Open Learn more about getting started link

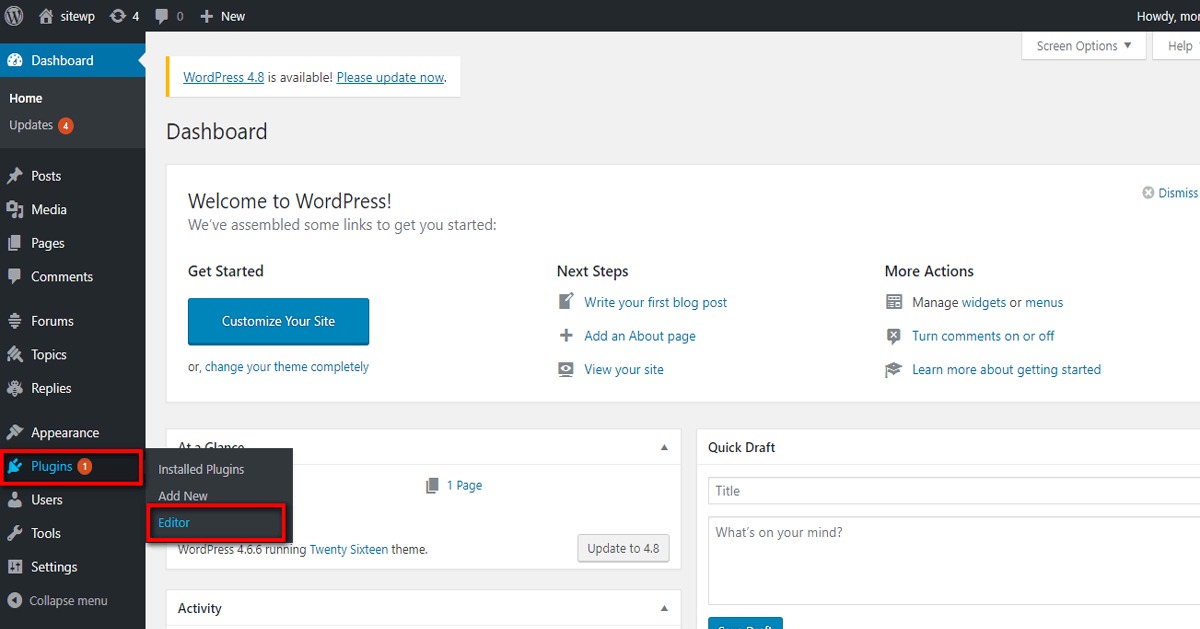point(1006,369)
